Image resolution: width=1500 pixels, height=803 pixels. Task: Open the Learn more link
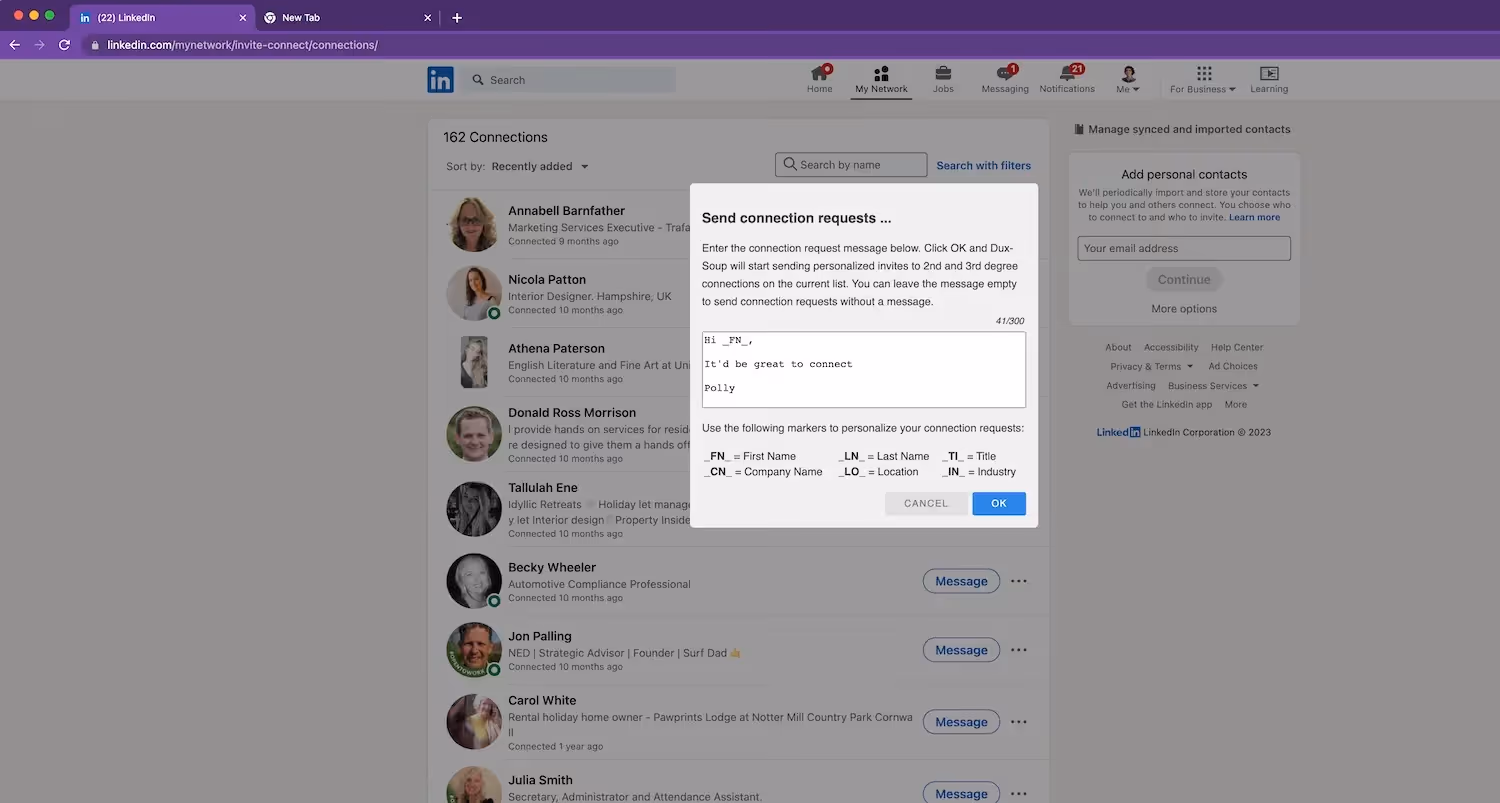pos(1254,217)
